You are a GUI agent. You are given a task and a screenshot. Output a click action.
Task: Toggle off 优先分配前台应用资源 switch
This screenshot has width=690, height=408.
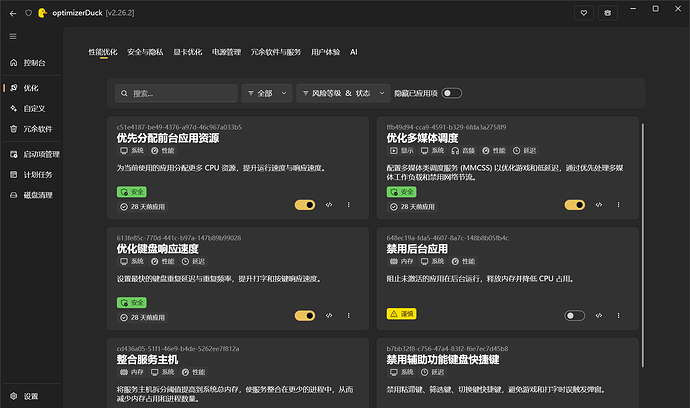305,205
